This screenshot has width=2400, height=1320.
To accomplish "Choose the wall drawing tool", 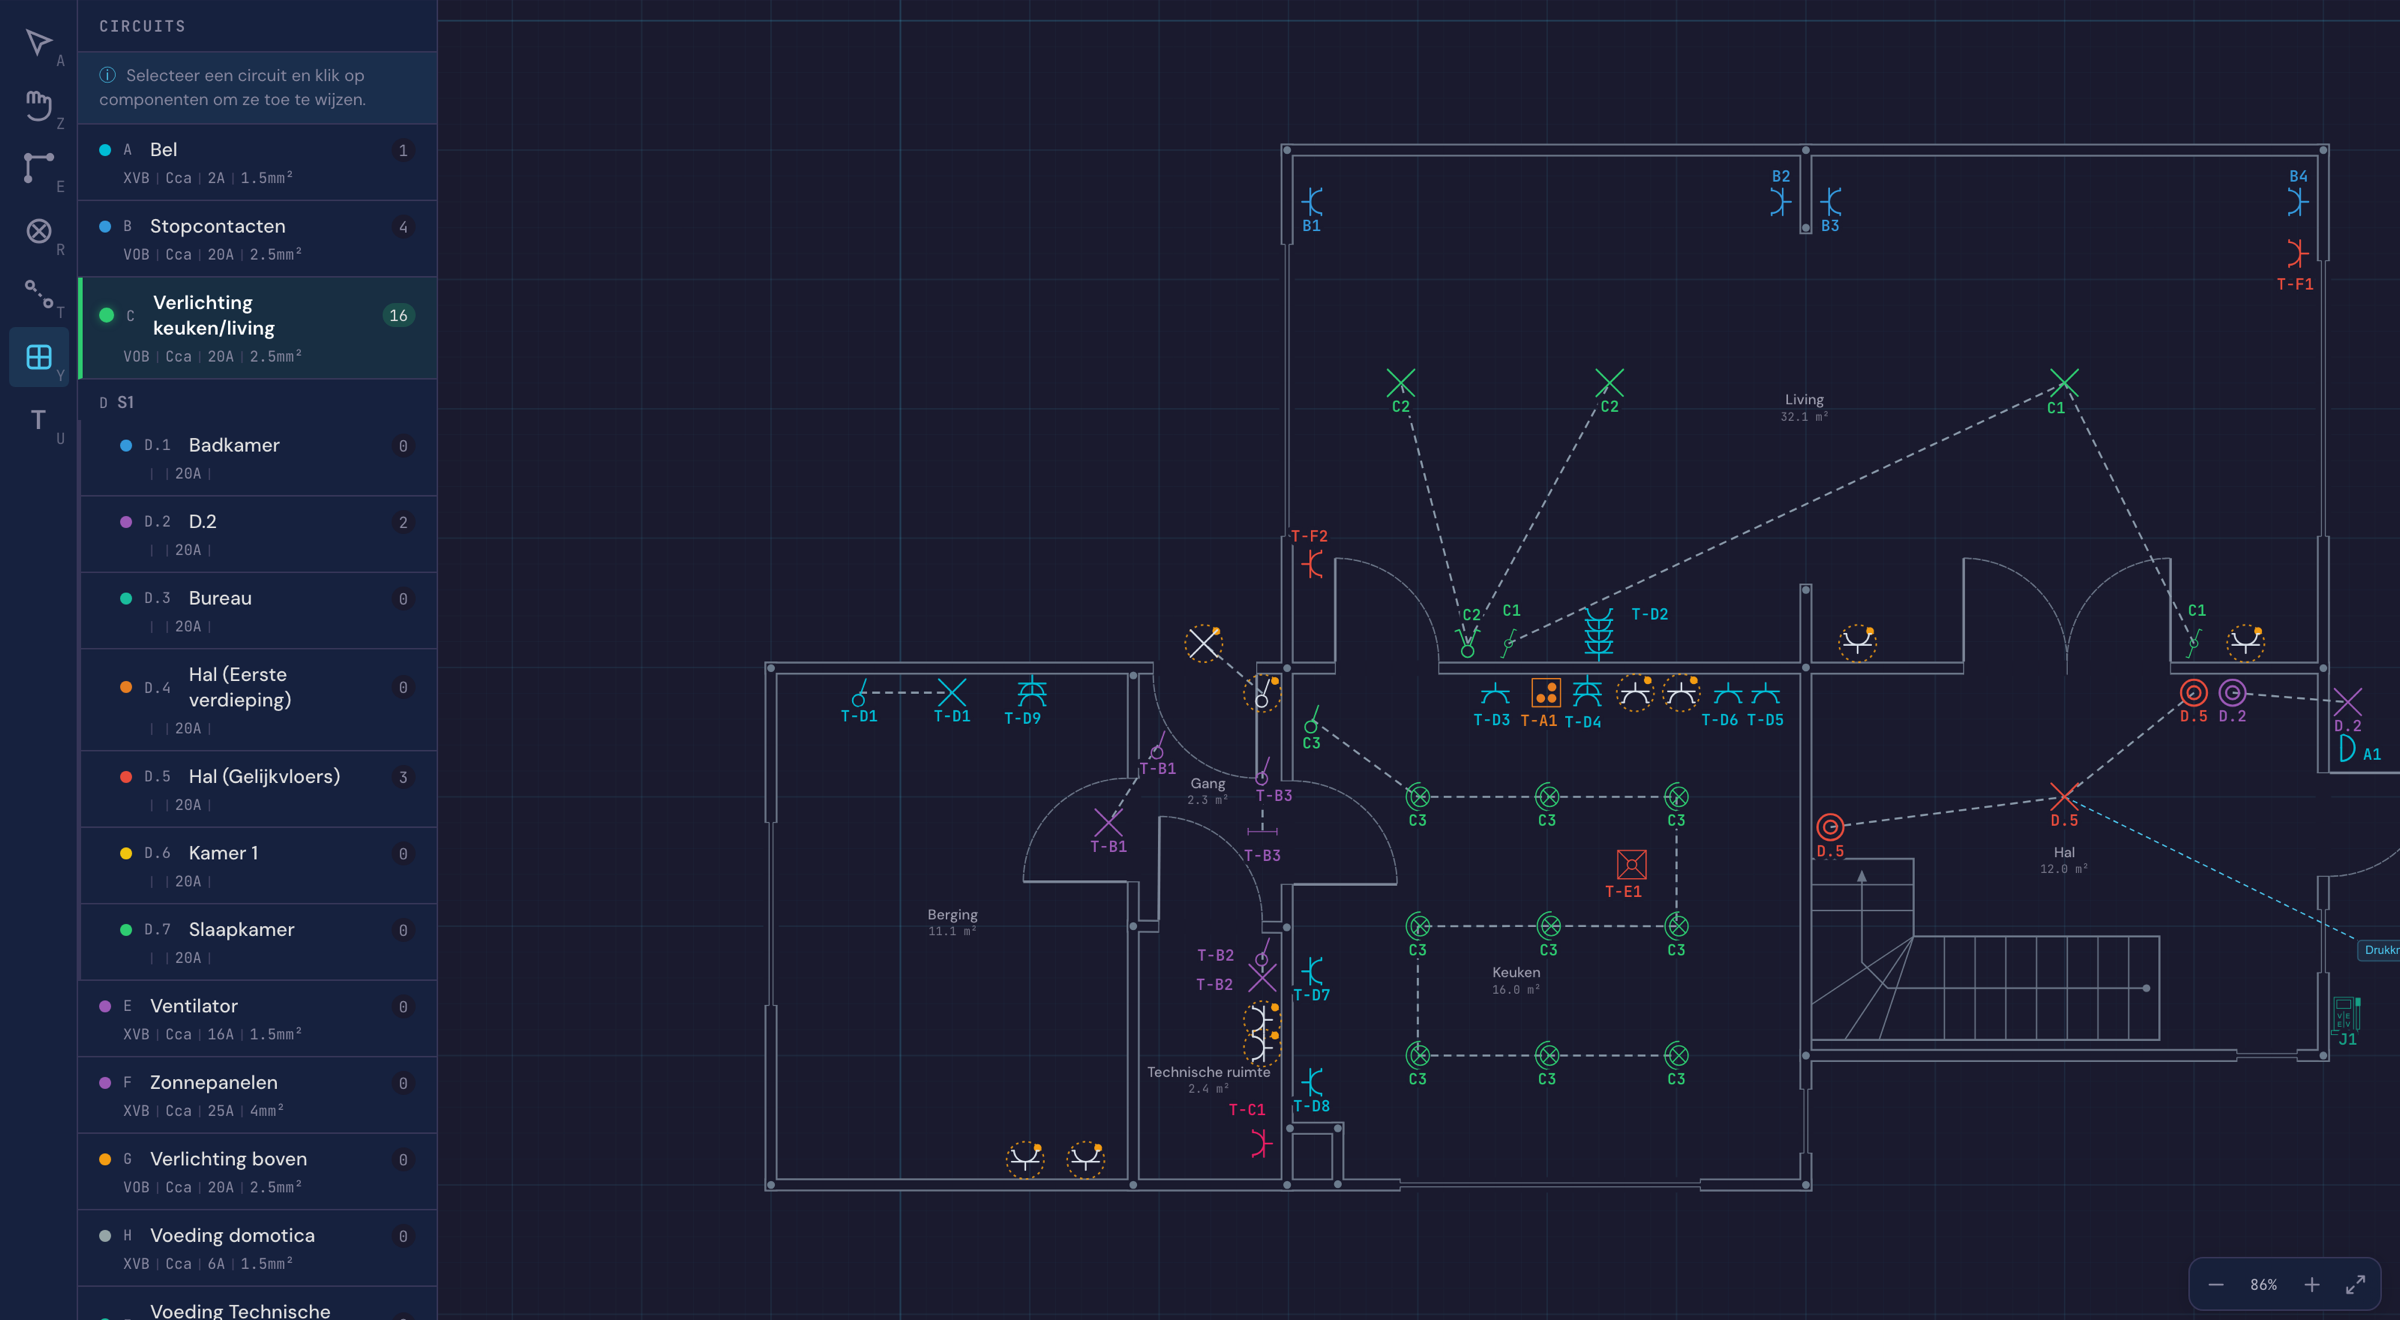I will coord(39,168).
